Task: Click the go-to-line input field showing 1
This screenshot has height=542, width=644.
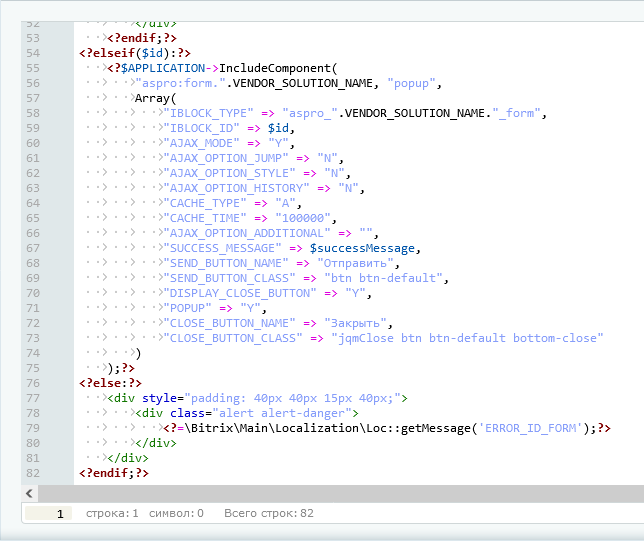Action: tap(48, 514)
